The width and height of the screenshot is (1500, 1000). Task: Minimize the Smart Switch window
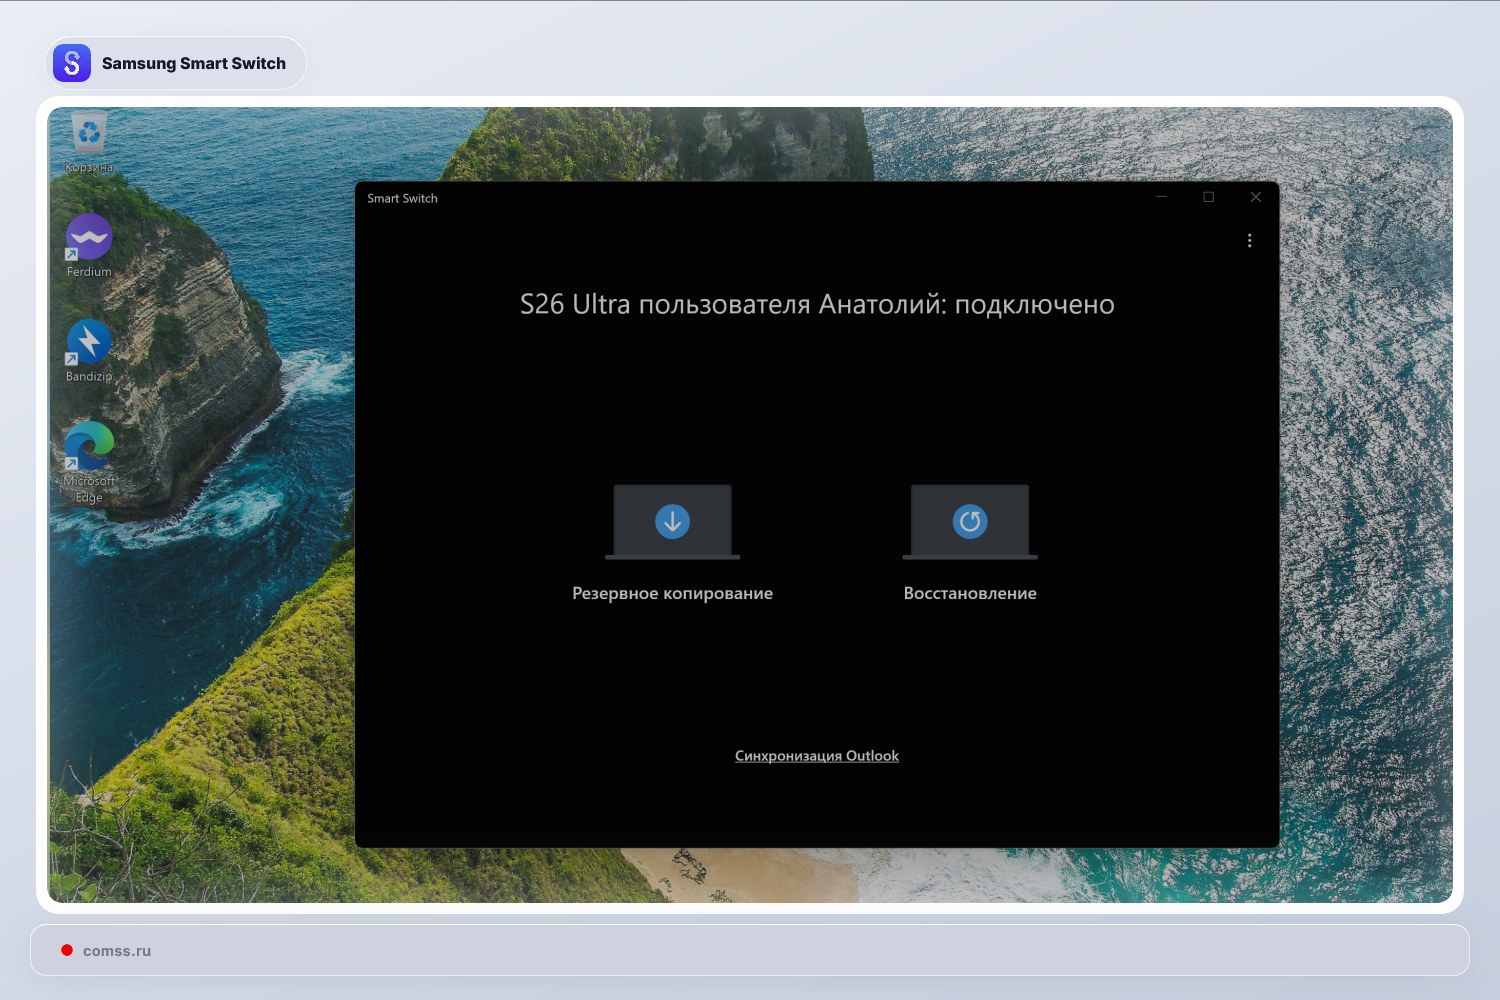click(1162, 197)
